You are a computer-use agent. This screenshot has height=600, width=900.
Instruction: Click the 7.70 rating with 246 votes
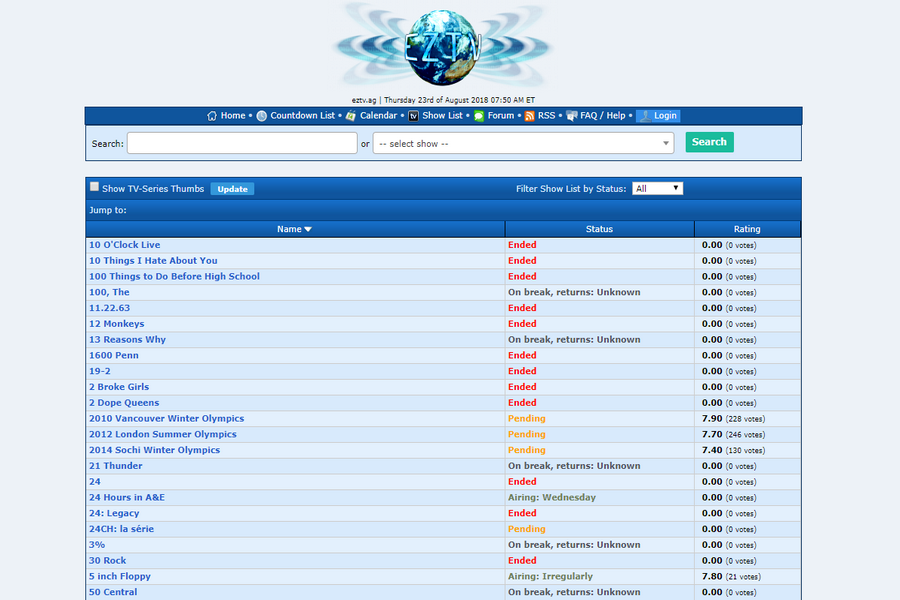coord(733,434)
